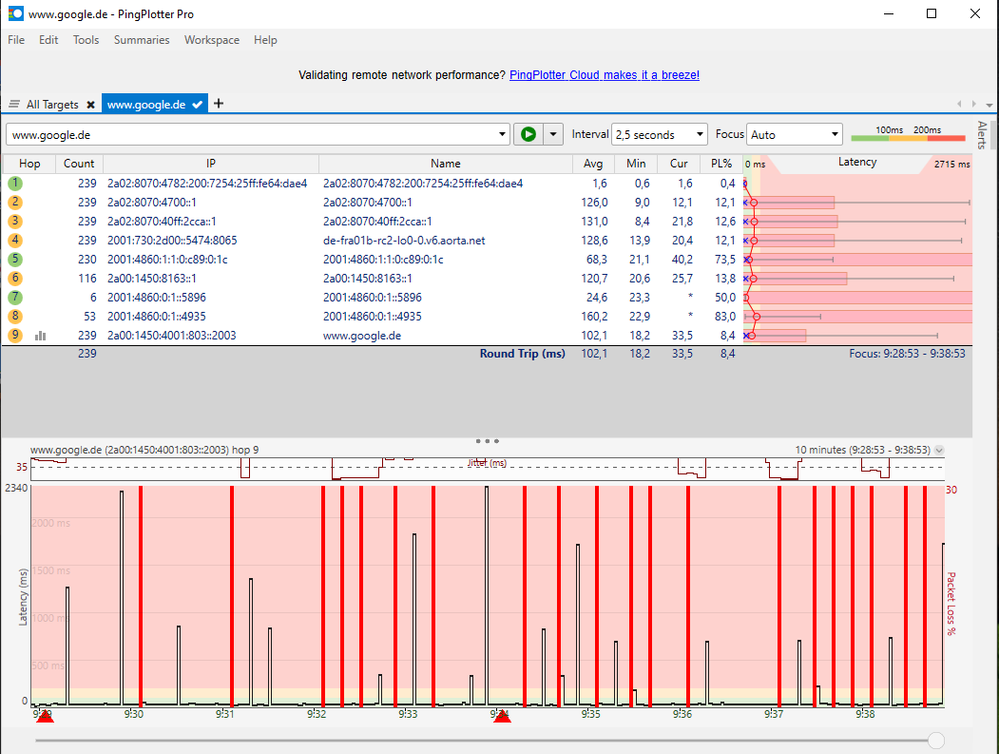This screenshot has width=999, height=754.
Task: Click the Min column header
Action: (x=636, y=163)
